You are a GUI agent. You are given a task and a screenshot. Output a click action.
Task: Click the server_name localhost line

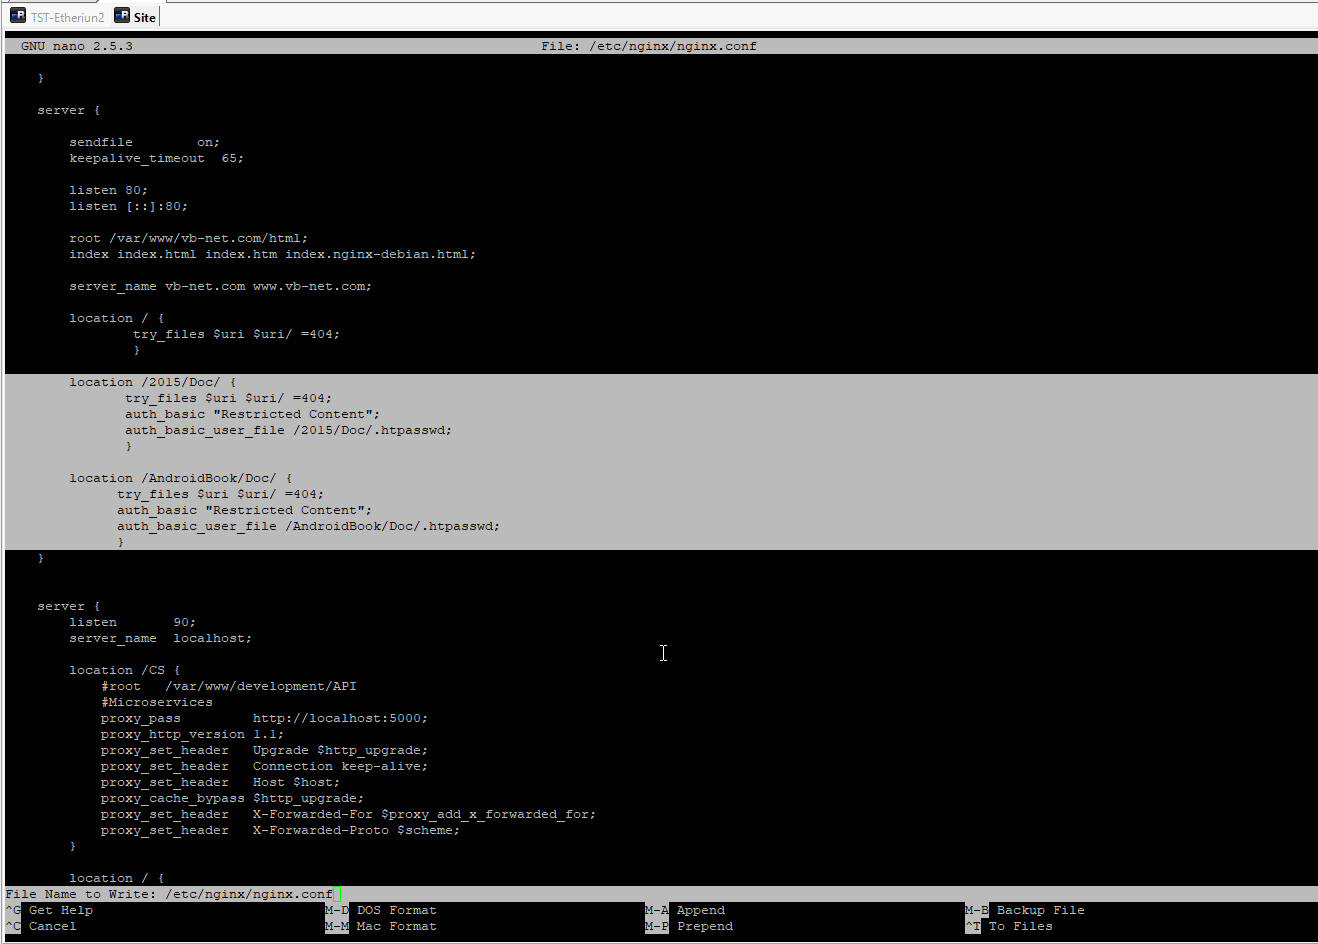(161, 638)
